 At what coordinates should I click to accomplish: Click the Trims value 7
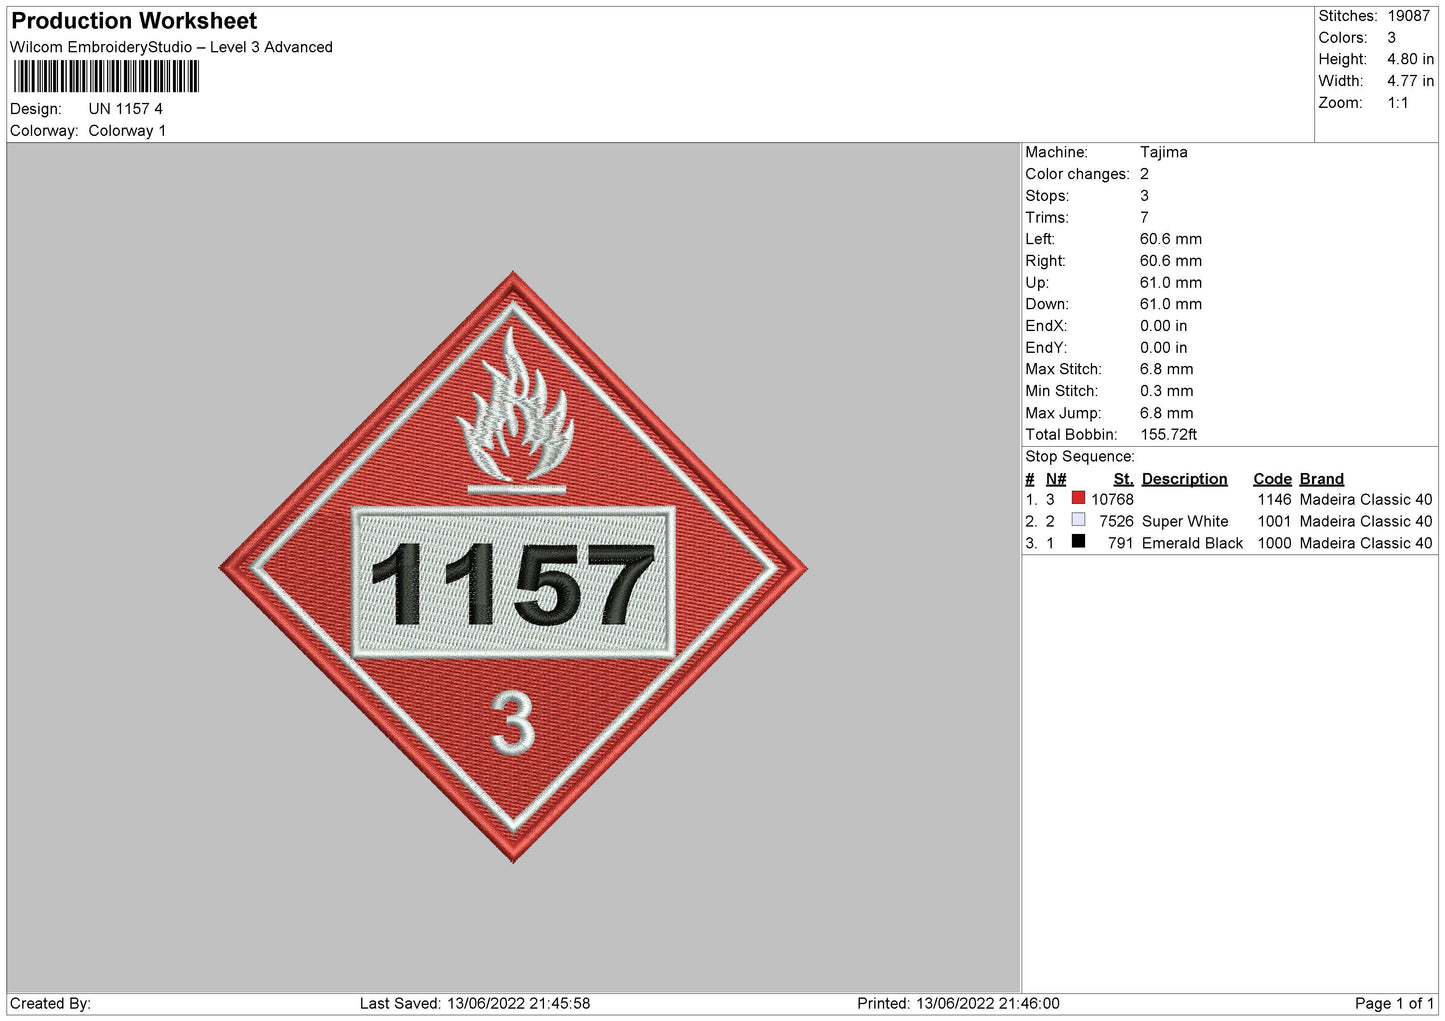1145,218
